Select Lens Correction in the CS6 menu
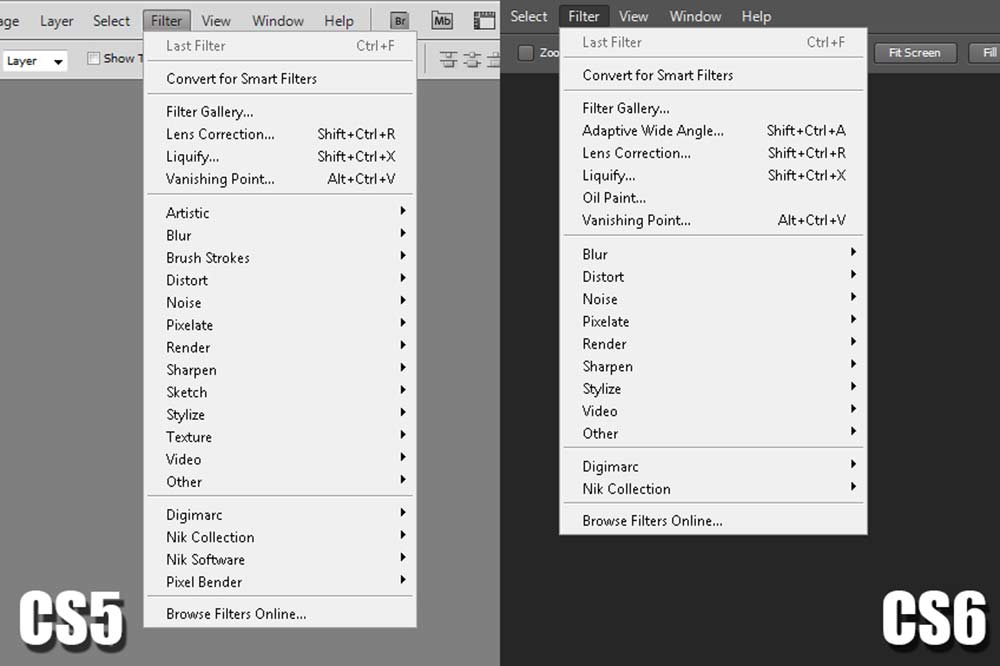The height and width of the screenshot is (666, 1000). 714,153
